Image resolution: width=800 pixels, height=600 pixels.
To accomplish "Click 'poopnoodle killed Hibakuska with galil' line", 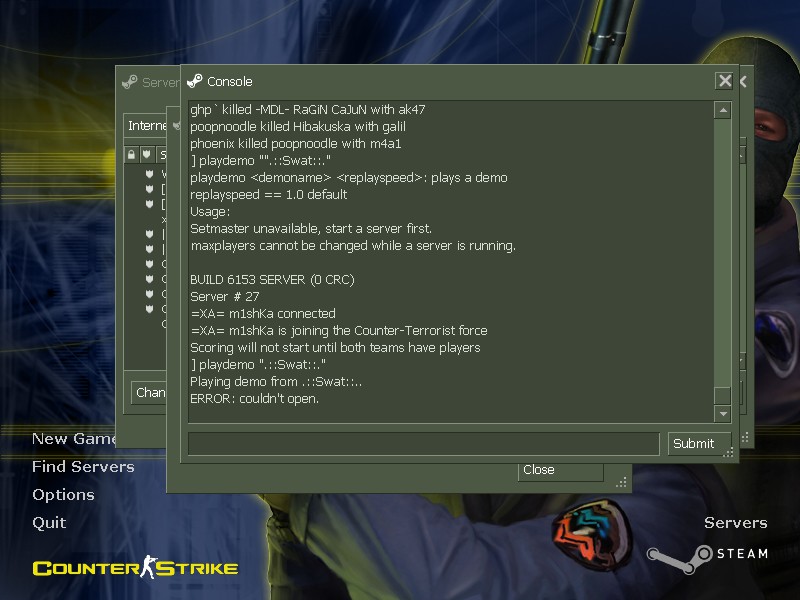I will coord(298,127).
